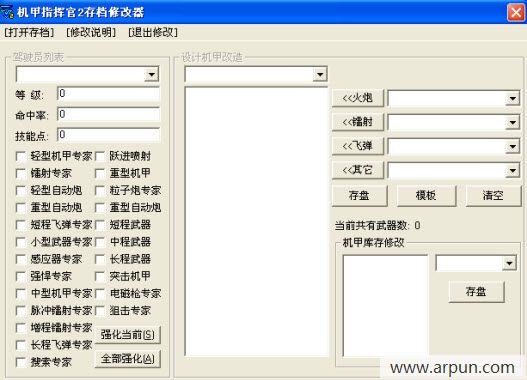Focus the 等级 level input field
Image resolution: width=527 pixels, height=380 pixels.
[109, 94]
